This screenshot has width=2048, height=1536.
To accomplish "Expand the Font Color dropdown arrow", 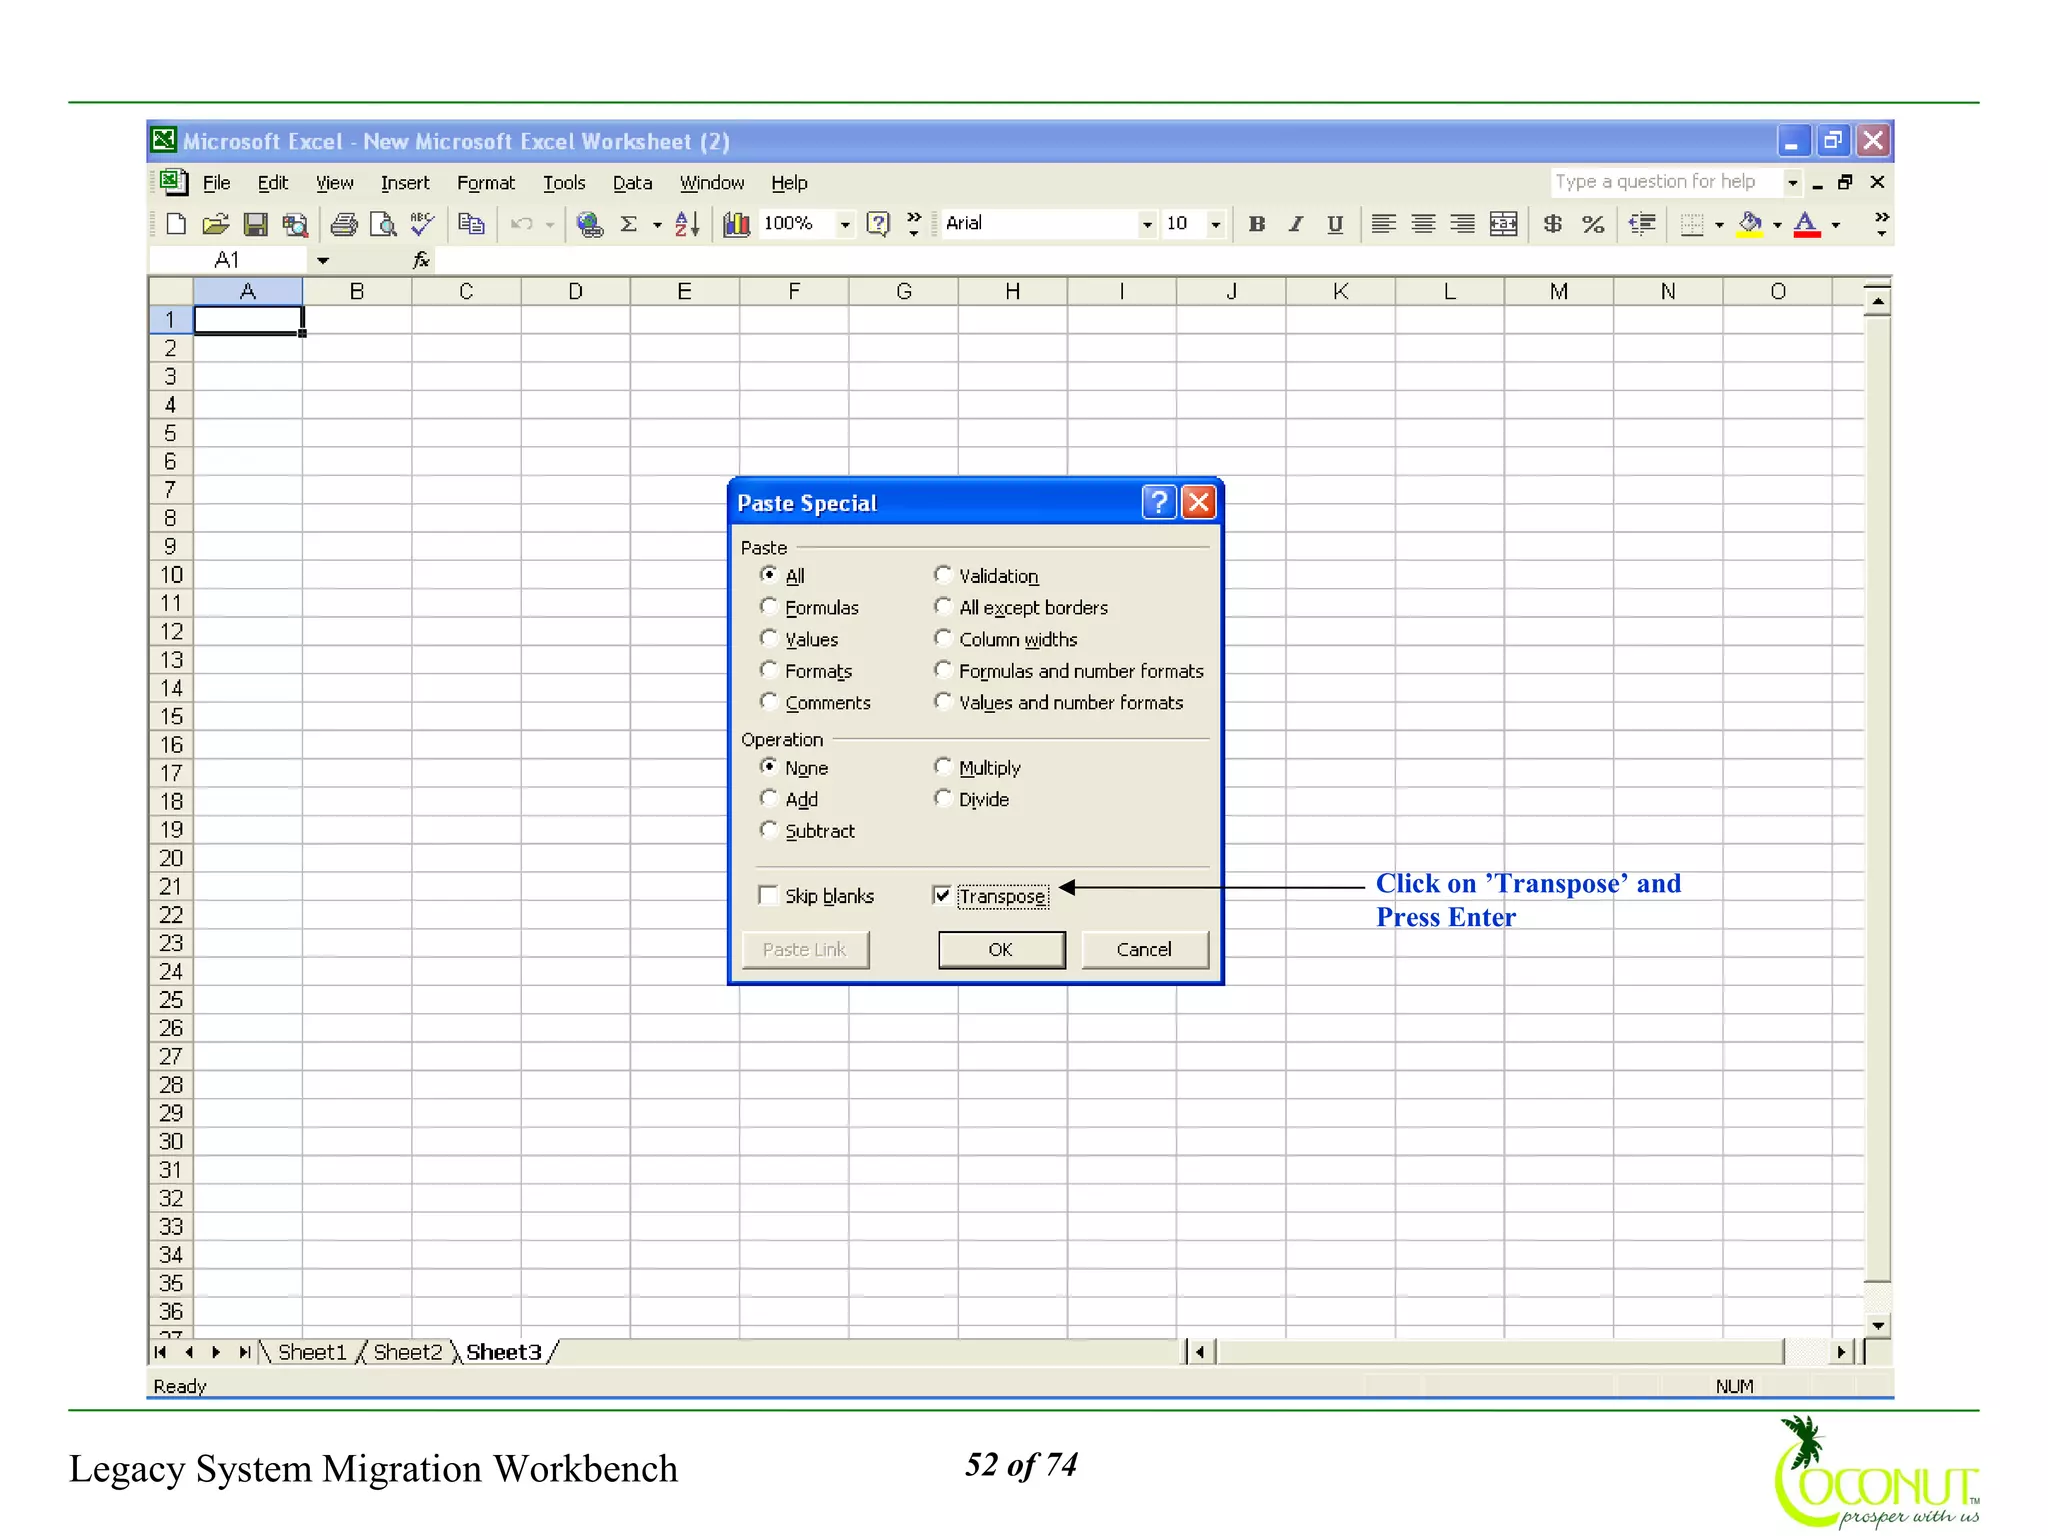I will pyautogui.click(x=1836, y=224).
